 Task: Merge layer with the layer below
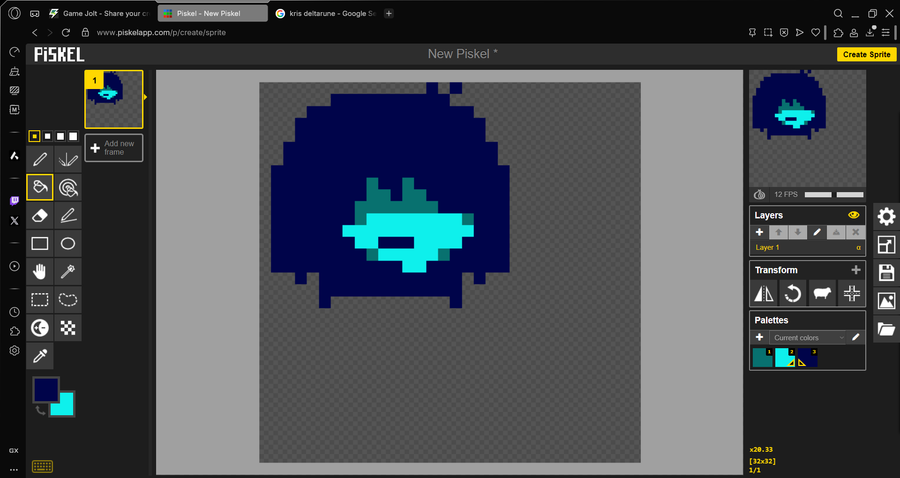836,232
